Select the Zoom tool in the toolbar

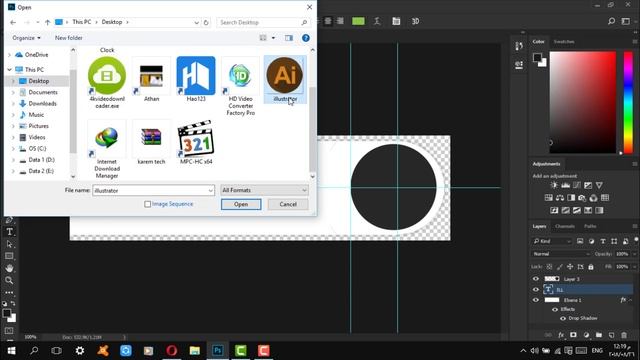tap(9, 280)
